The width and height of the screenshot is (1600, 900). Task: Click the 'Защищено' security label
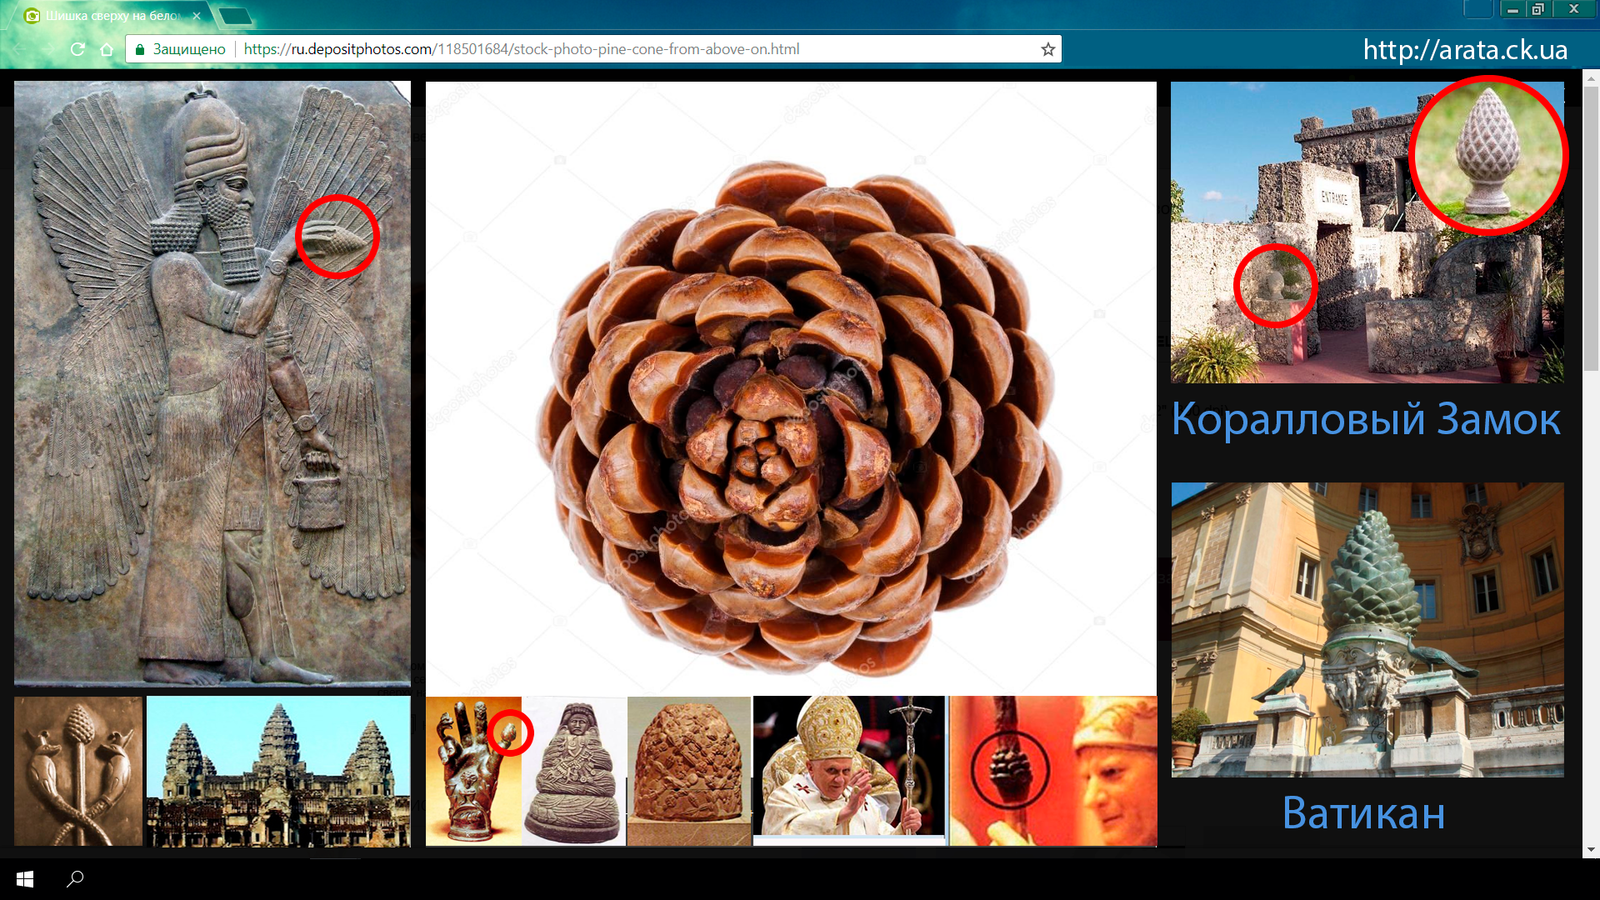[189, 49]
